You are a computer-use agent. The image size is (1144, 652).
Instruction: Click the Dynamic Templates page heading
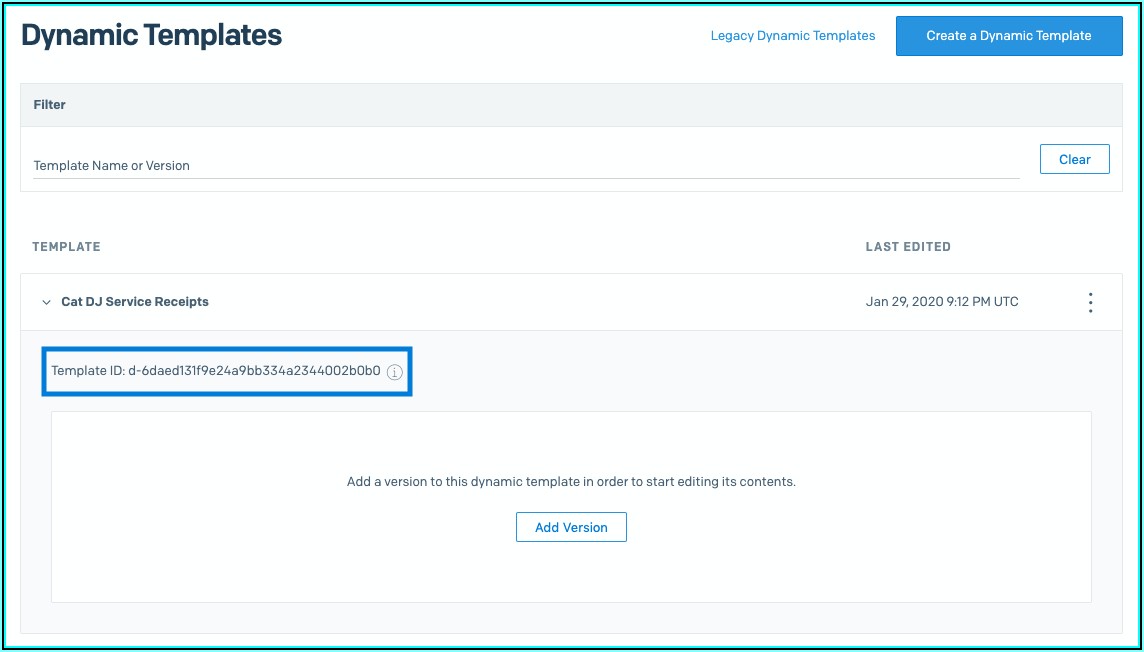click(152, 36)
